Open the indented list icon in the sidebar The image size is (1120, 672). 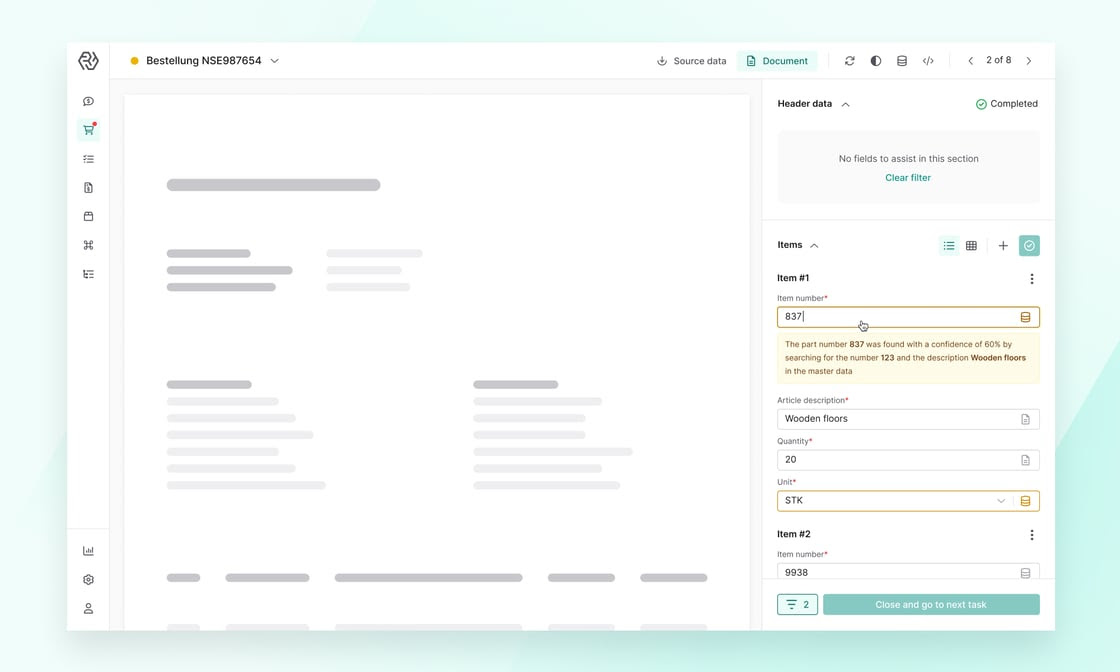88,274
